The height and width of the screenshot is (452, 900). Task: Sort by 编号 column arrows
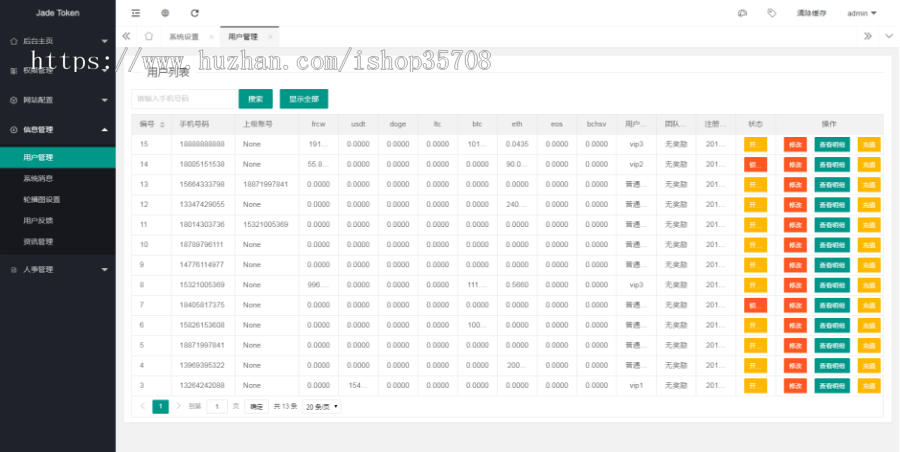[x=162, y=125]
